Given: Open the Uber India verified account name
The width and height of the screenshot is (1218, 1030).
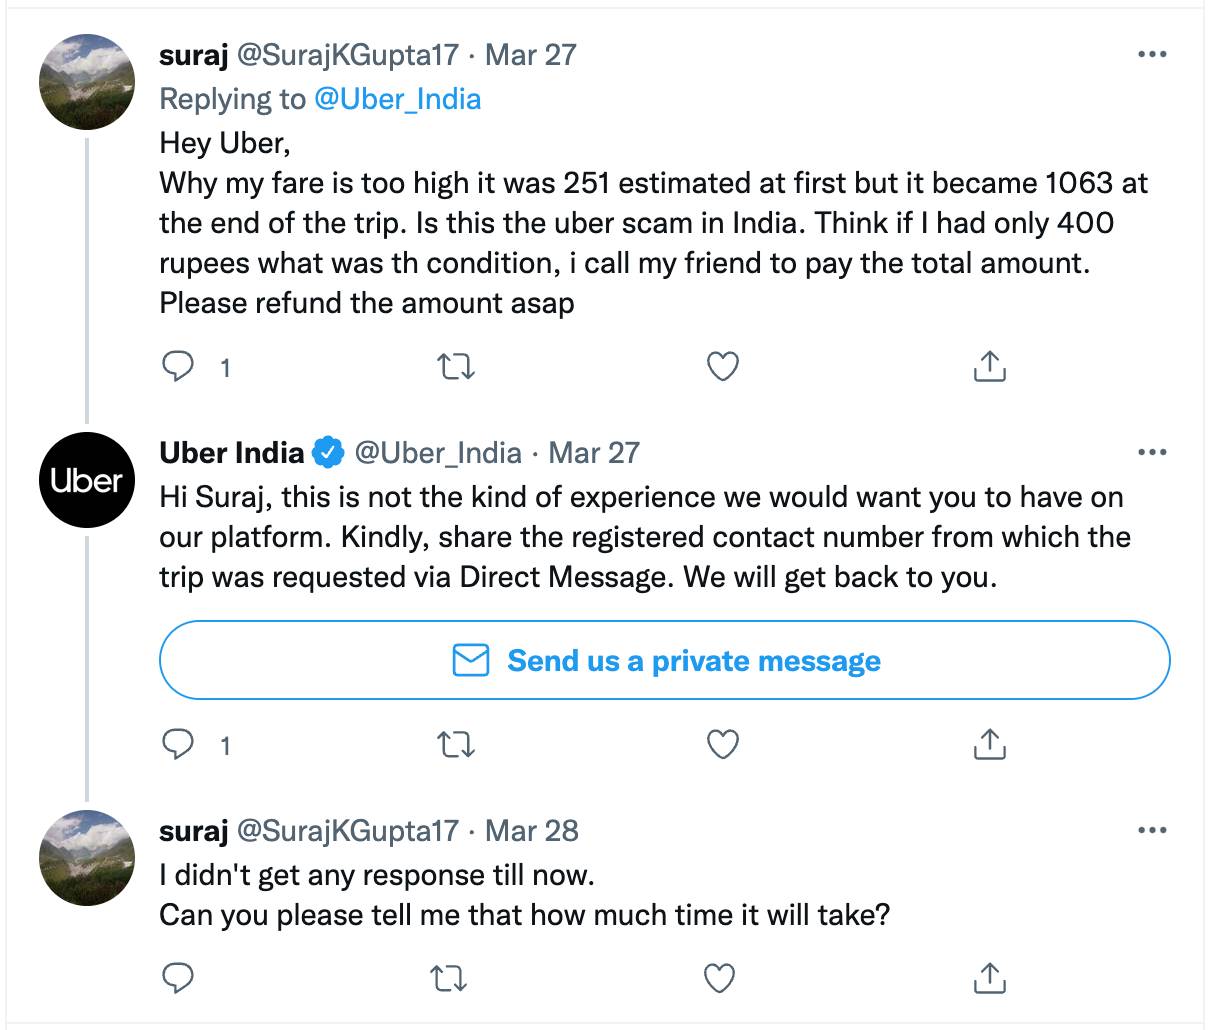Looking at the screenshot, I should click(232, 453).
